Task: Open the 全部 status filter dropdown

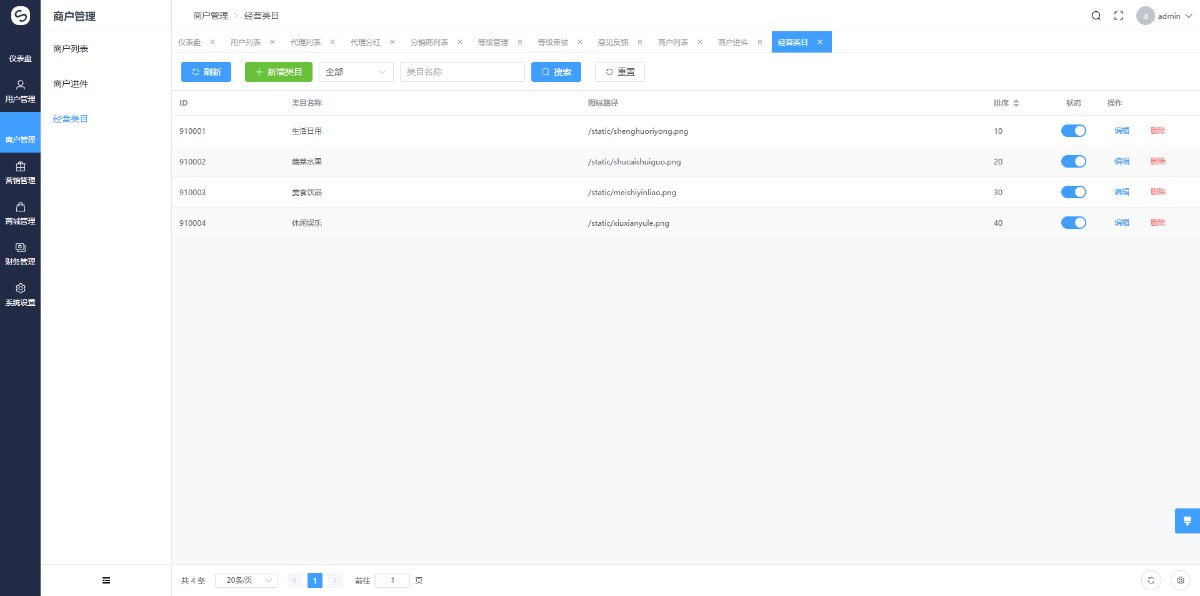Action: tap(356, 72)
